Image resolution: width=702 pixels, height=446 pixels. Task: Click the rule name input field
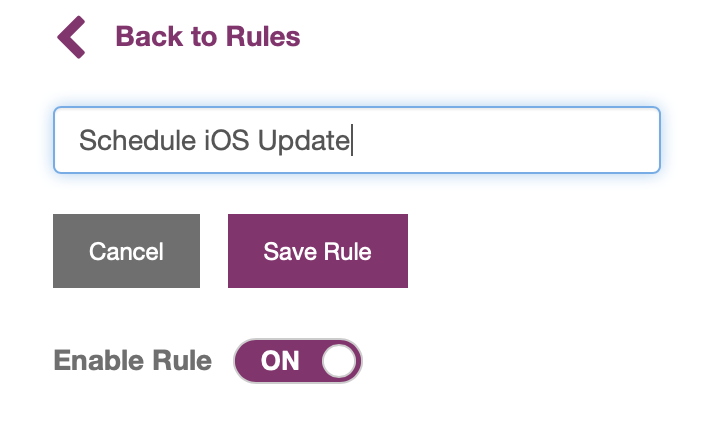pyautogui.click(x=357, y=140)
